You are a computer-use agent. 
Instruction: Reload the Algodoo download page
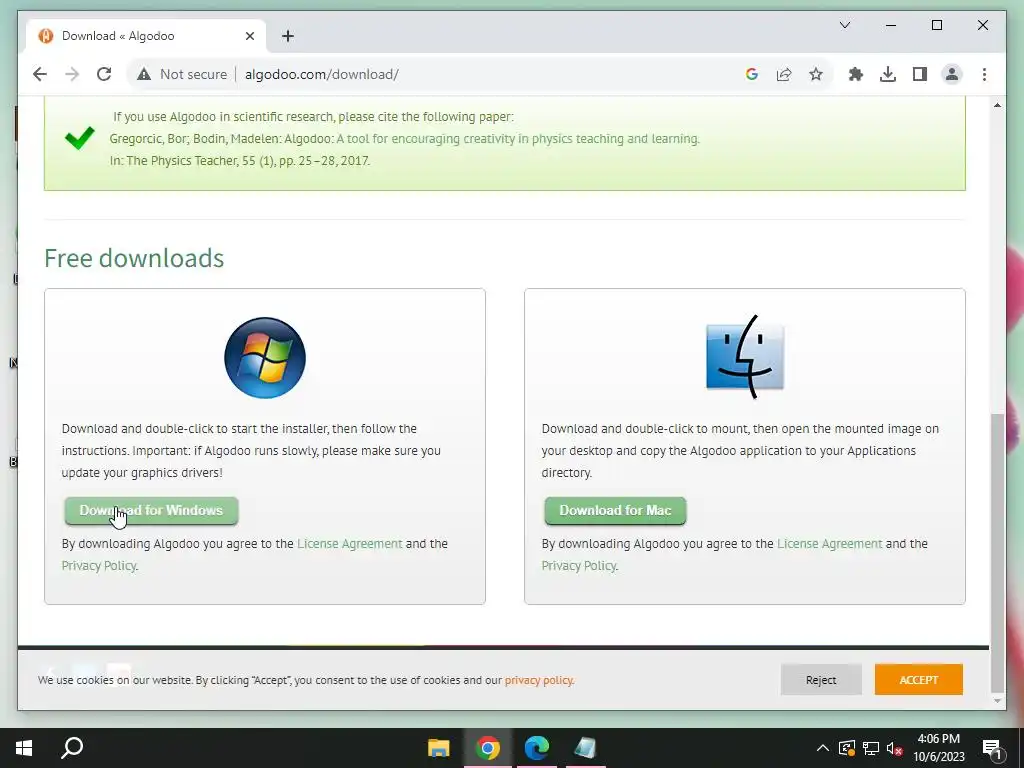click(x=104, y=74)
